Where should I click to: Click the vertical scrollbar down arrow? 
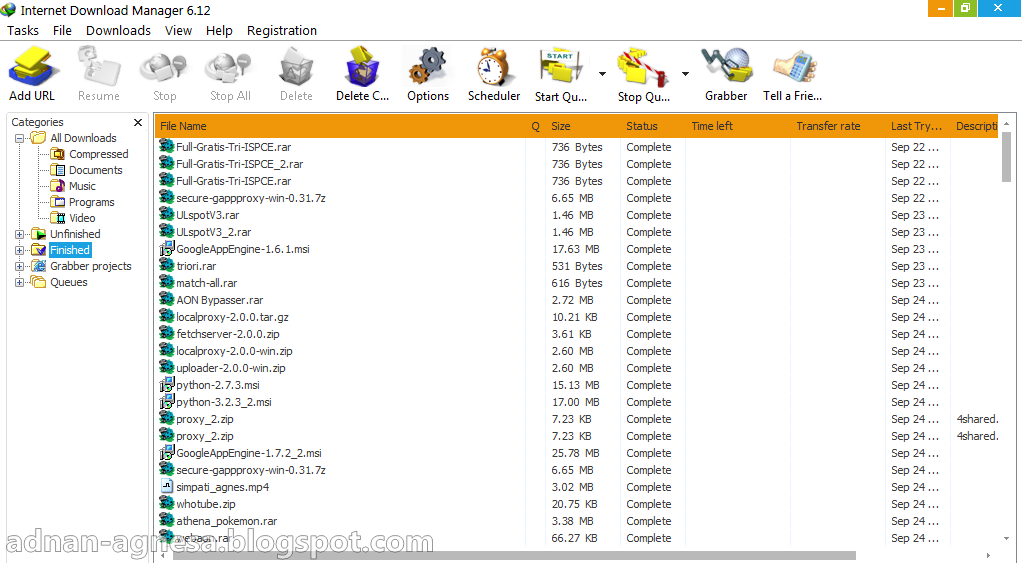pyautogui.click(x=1006, y=539)
